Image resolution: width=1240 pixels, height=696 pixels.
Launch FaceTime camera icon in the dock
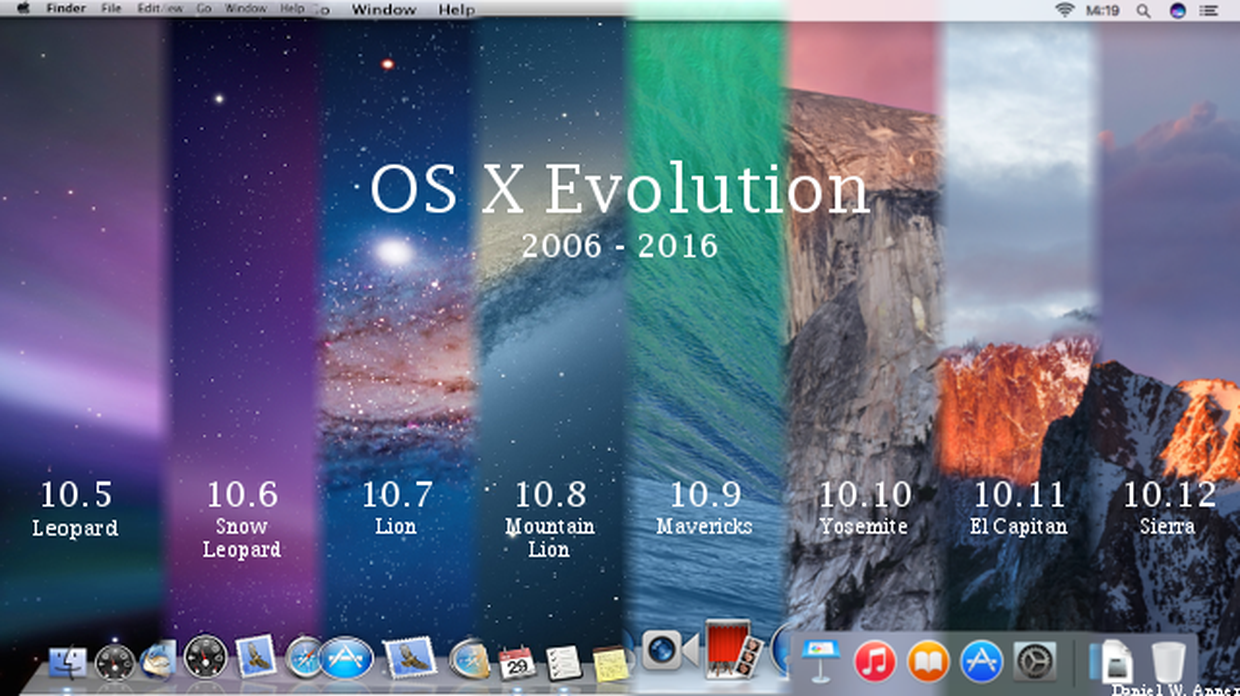pyautogui.click(x=669, y=650)
